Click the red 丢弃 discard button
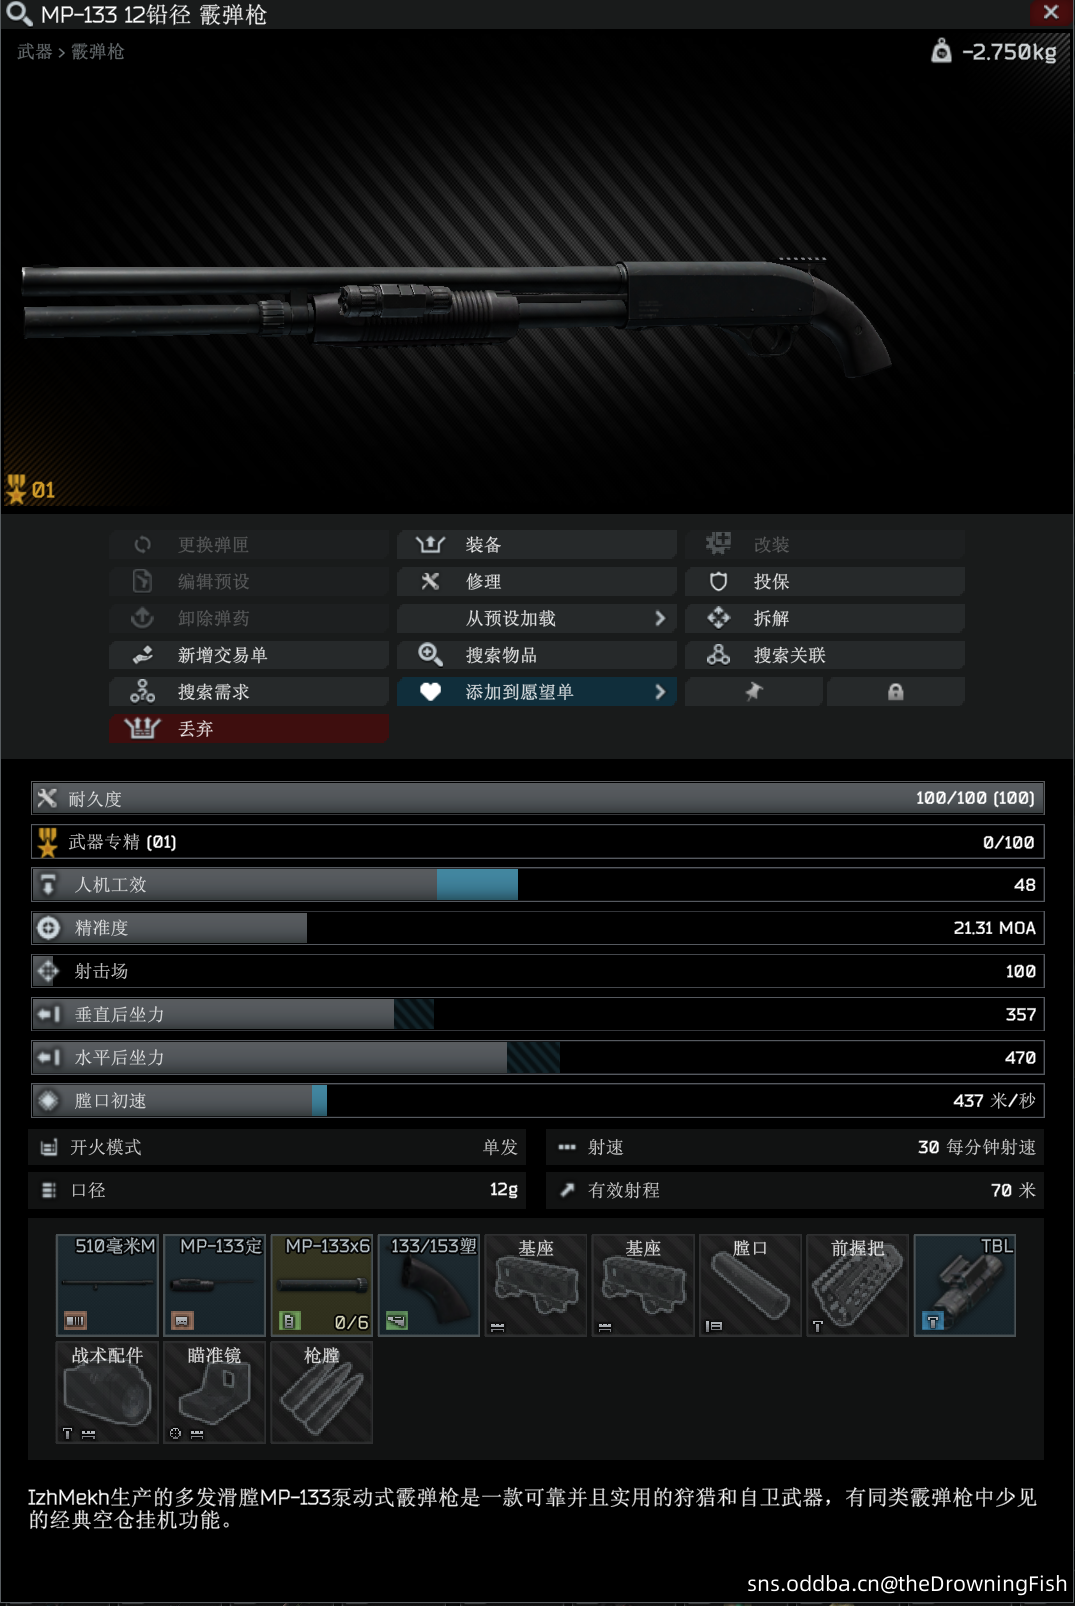Viewport: 1075px width, 1606px height. 249,728
